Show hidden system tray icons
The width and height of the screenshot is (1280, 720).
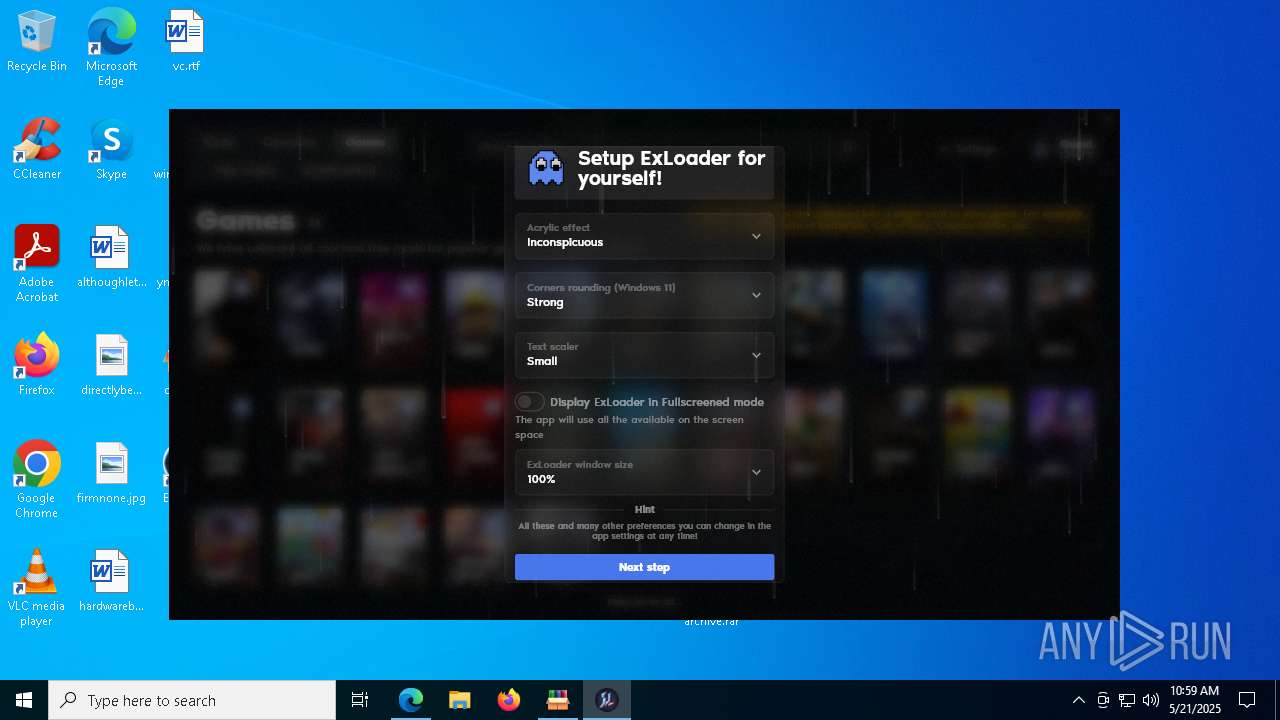(1078, 700)
